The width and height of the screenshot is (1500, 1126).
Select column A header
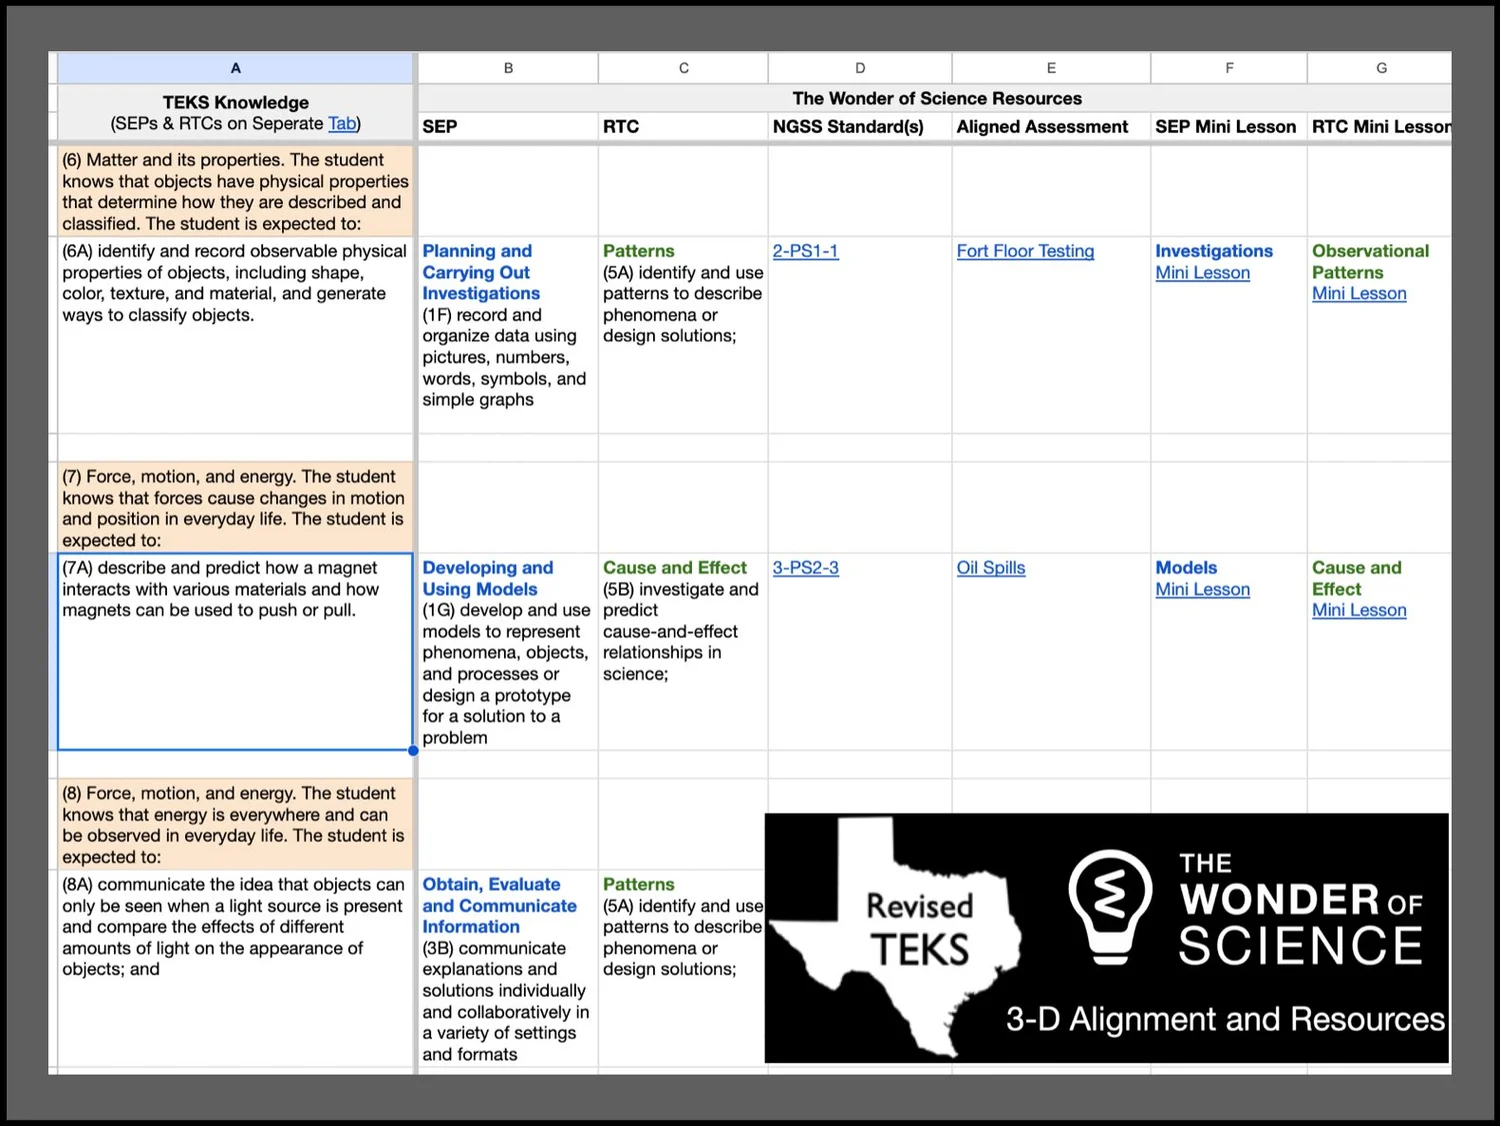(236, 67)
